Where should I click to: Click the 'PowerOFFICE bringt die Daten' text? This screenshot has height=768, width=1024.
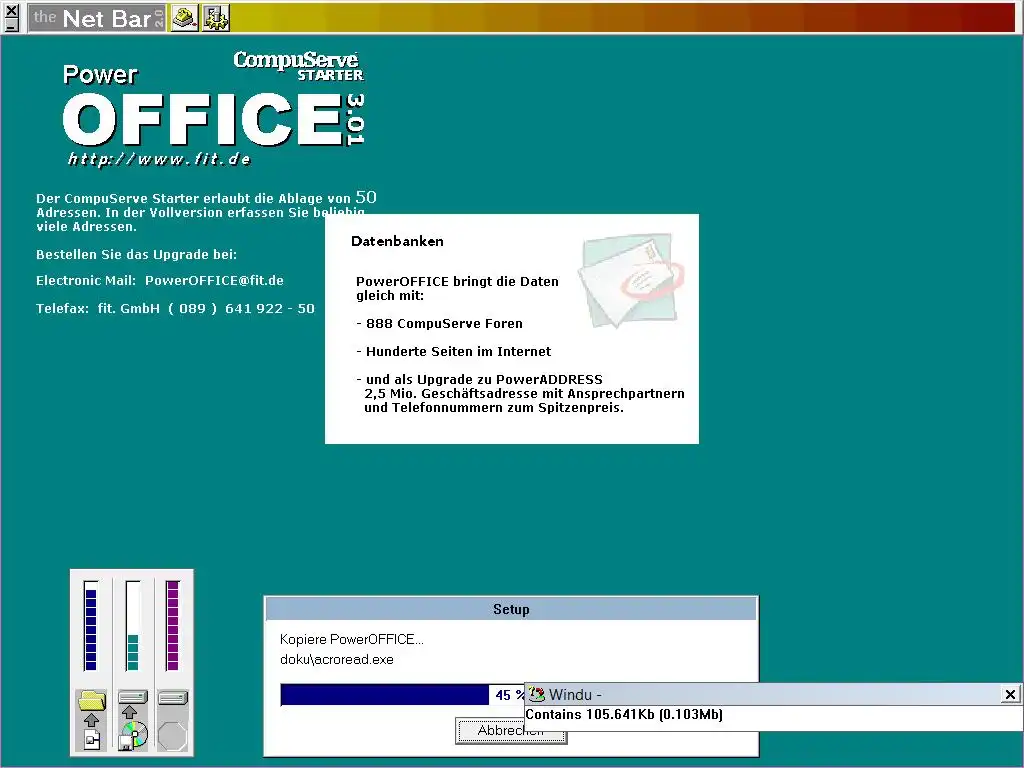coord(457,281)
